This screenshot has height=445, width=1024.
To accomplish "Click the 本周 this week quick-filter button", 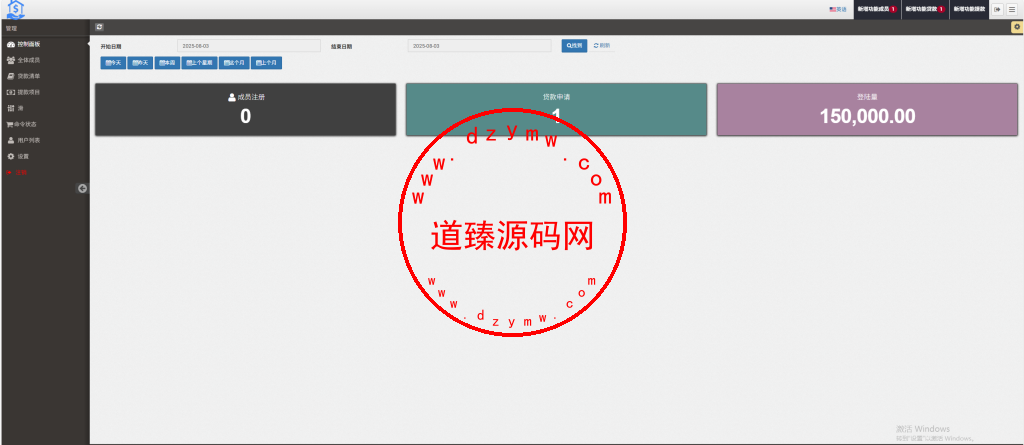I will (x=167, y=63).
